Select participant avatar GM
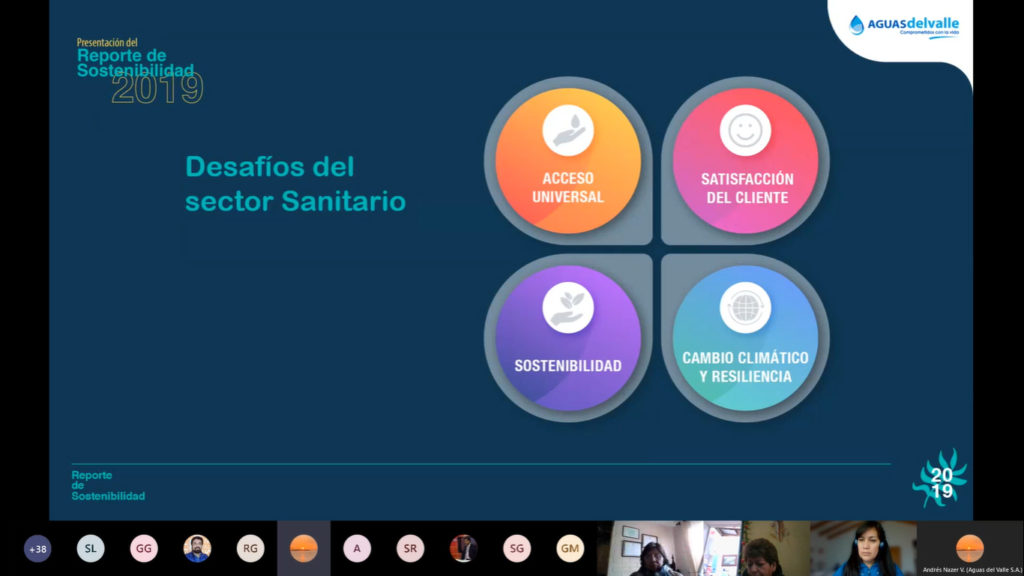This screenshot has height=576, width=1024. (570, 548)
